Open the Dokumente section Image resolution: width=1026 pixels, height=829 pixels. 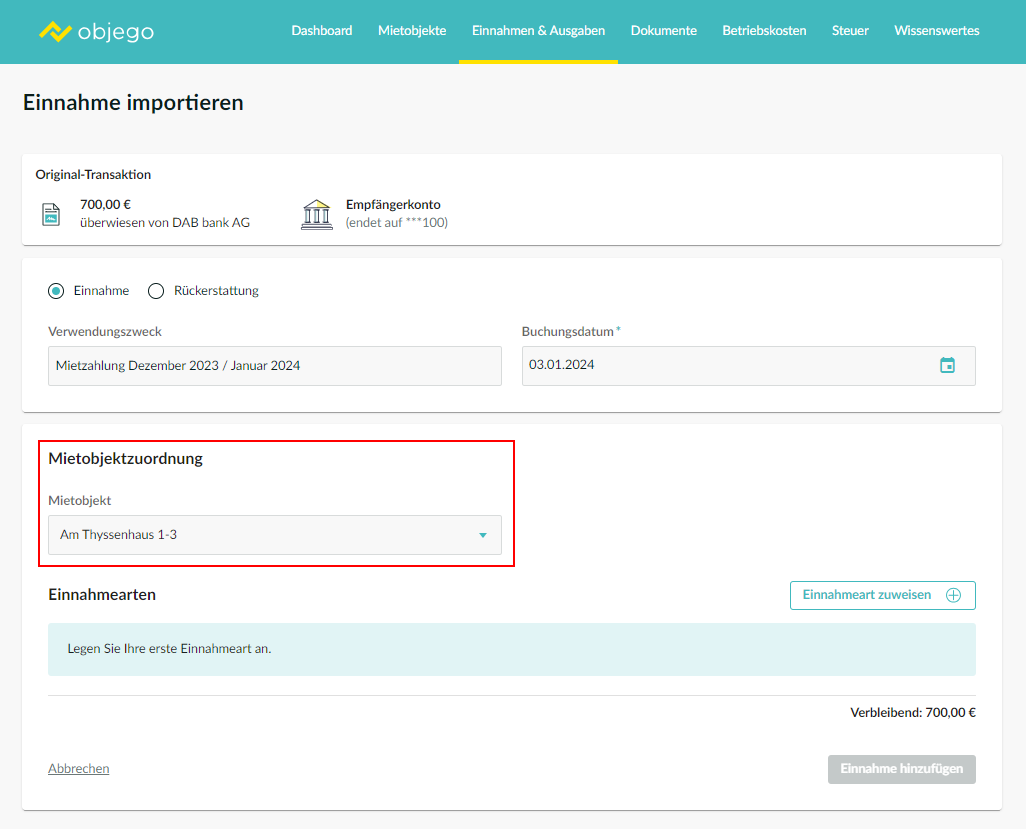[x=663, y=31]
